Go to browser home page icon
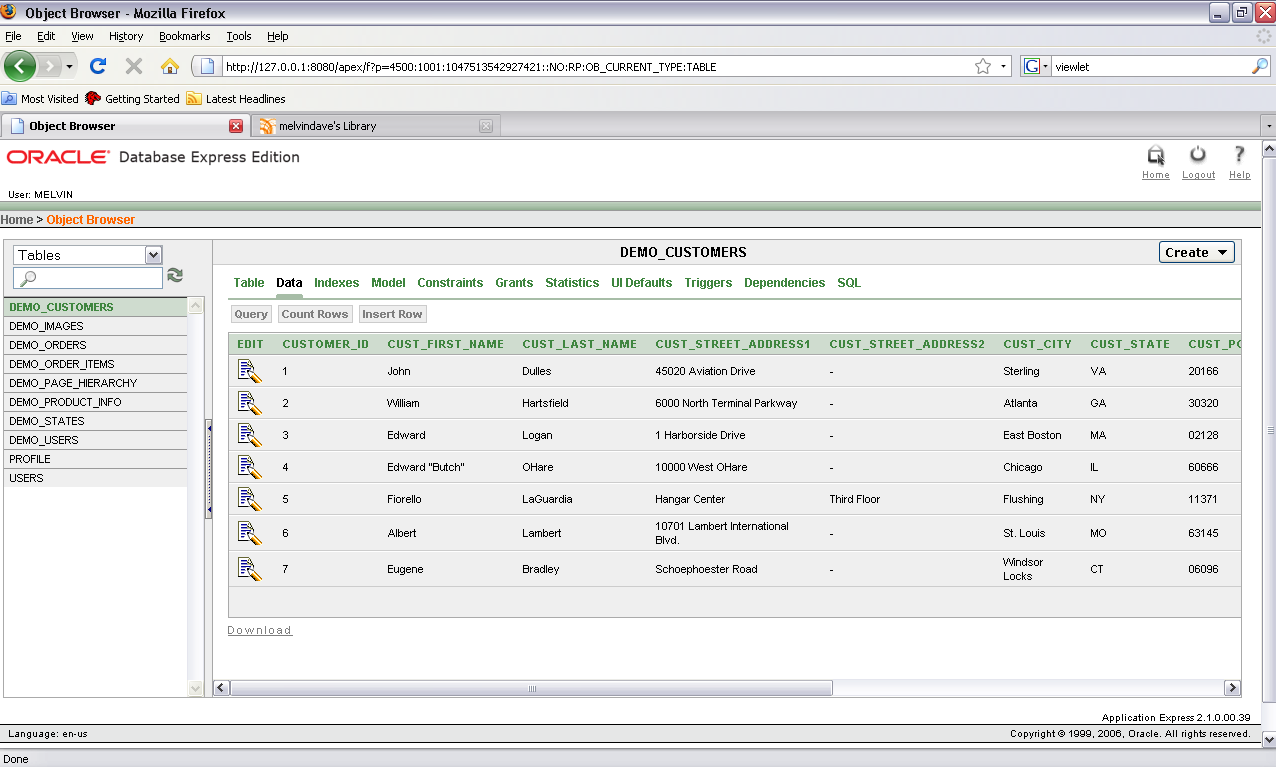The height and width of the screenshot is (767, 1276). (x=170, y=67)
